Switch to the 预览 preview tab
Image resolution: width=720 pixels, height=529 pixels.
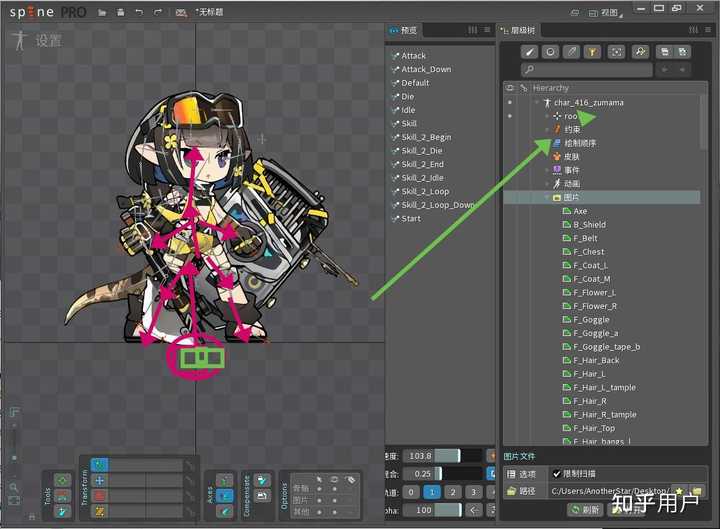[x=404, y=30]
